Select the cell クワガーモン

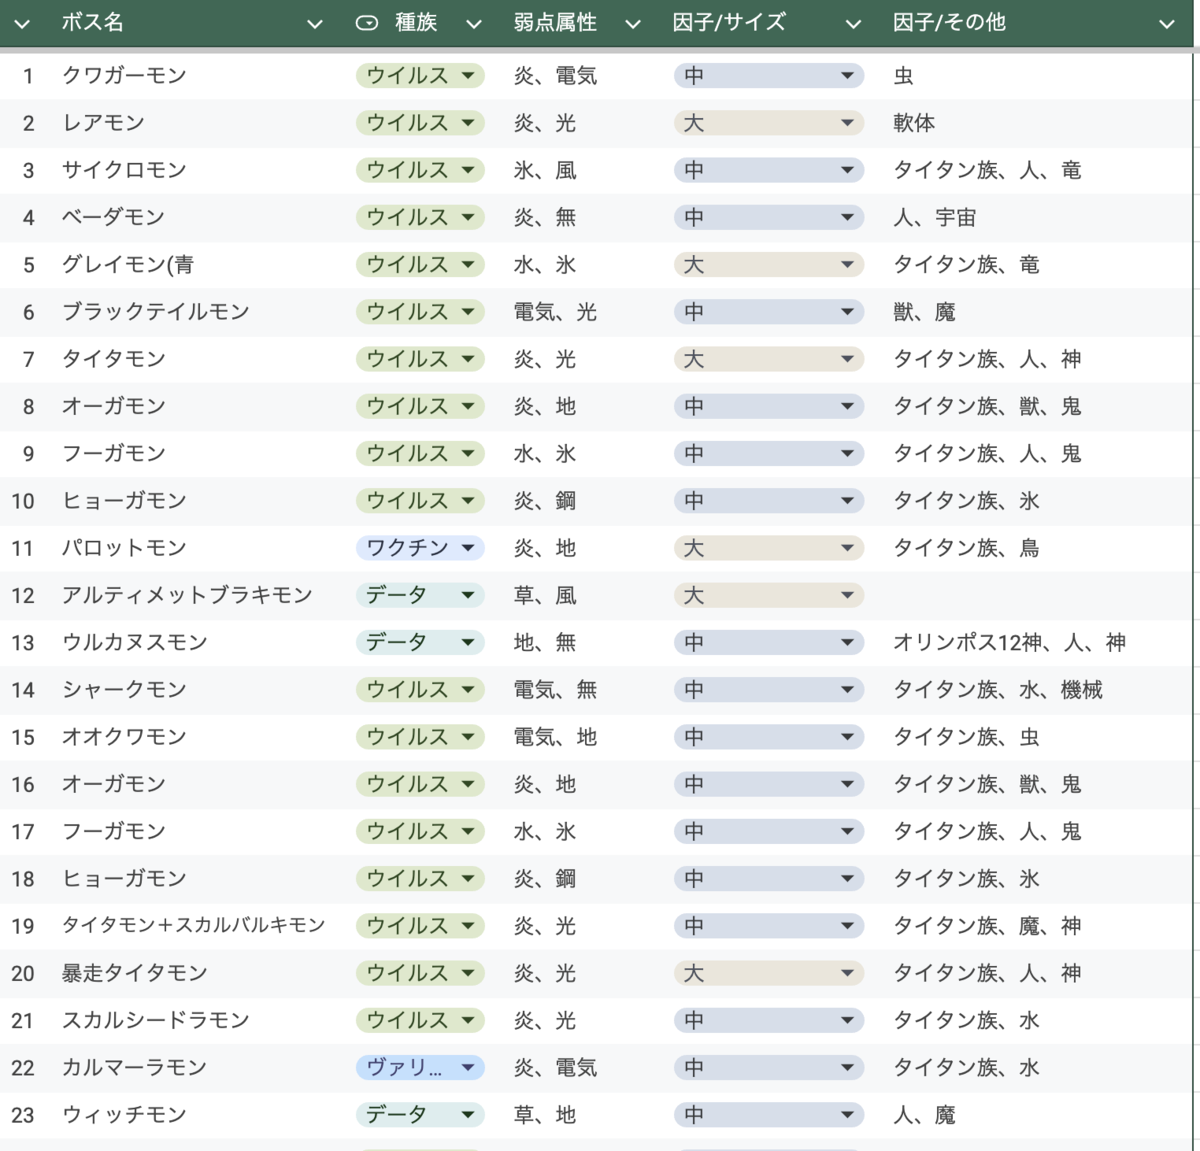[x=124, y=75]
